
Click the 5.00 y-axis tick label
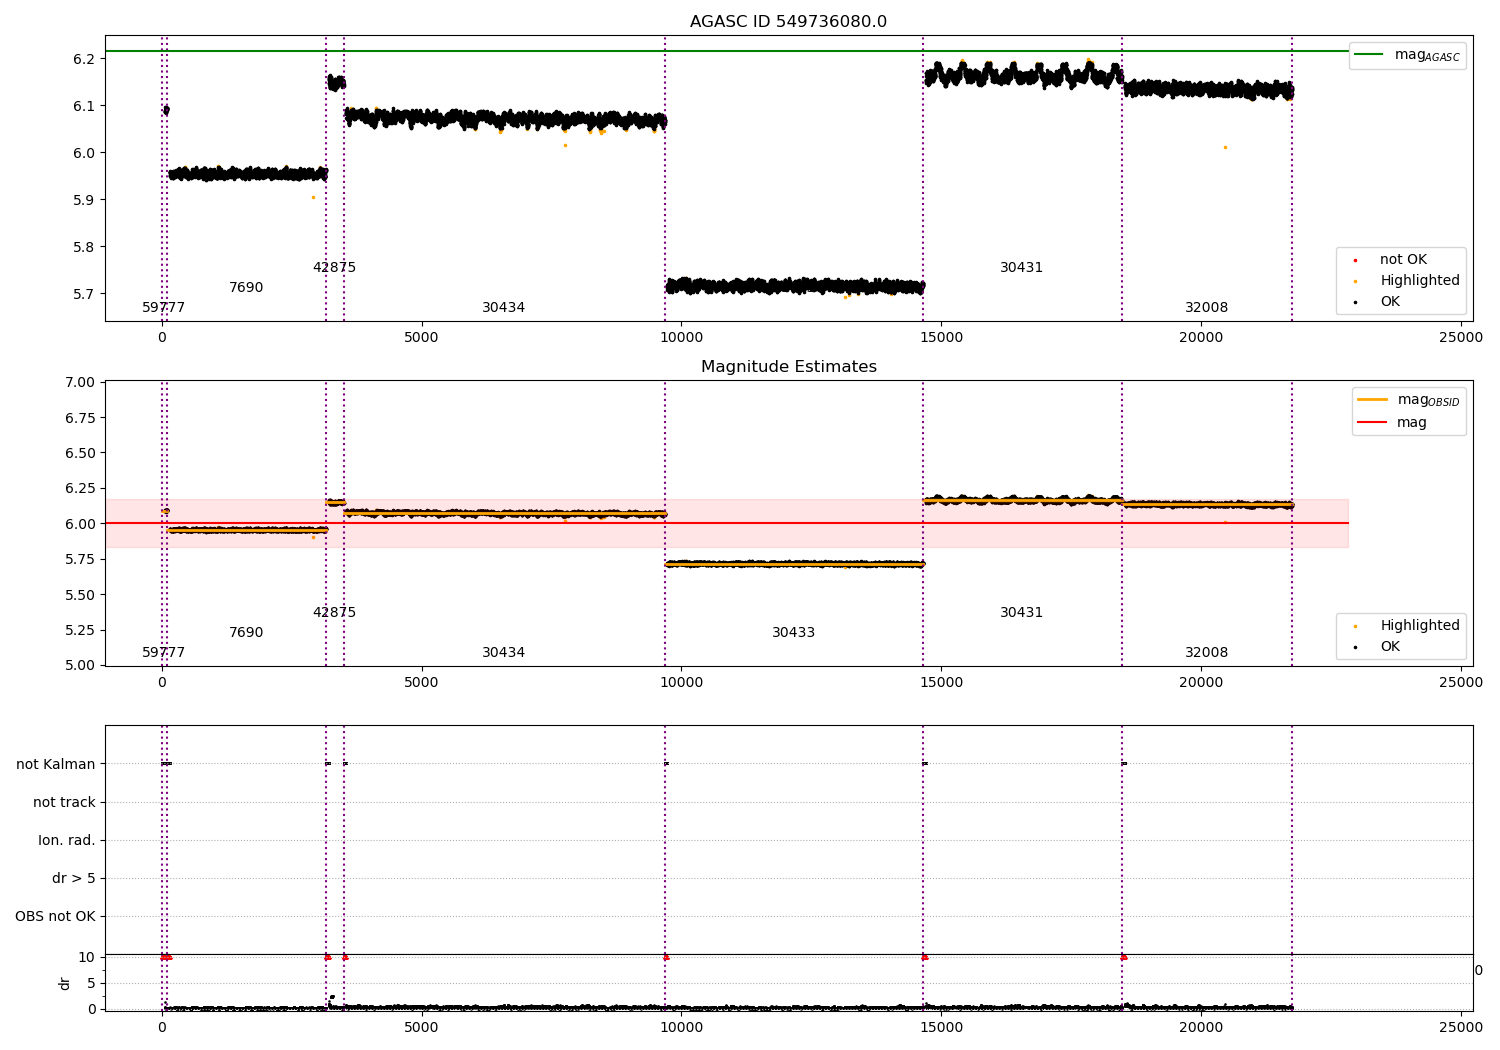click(80, 665)
